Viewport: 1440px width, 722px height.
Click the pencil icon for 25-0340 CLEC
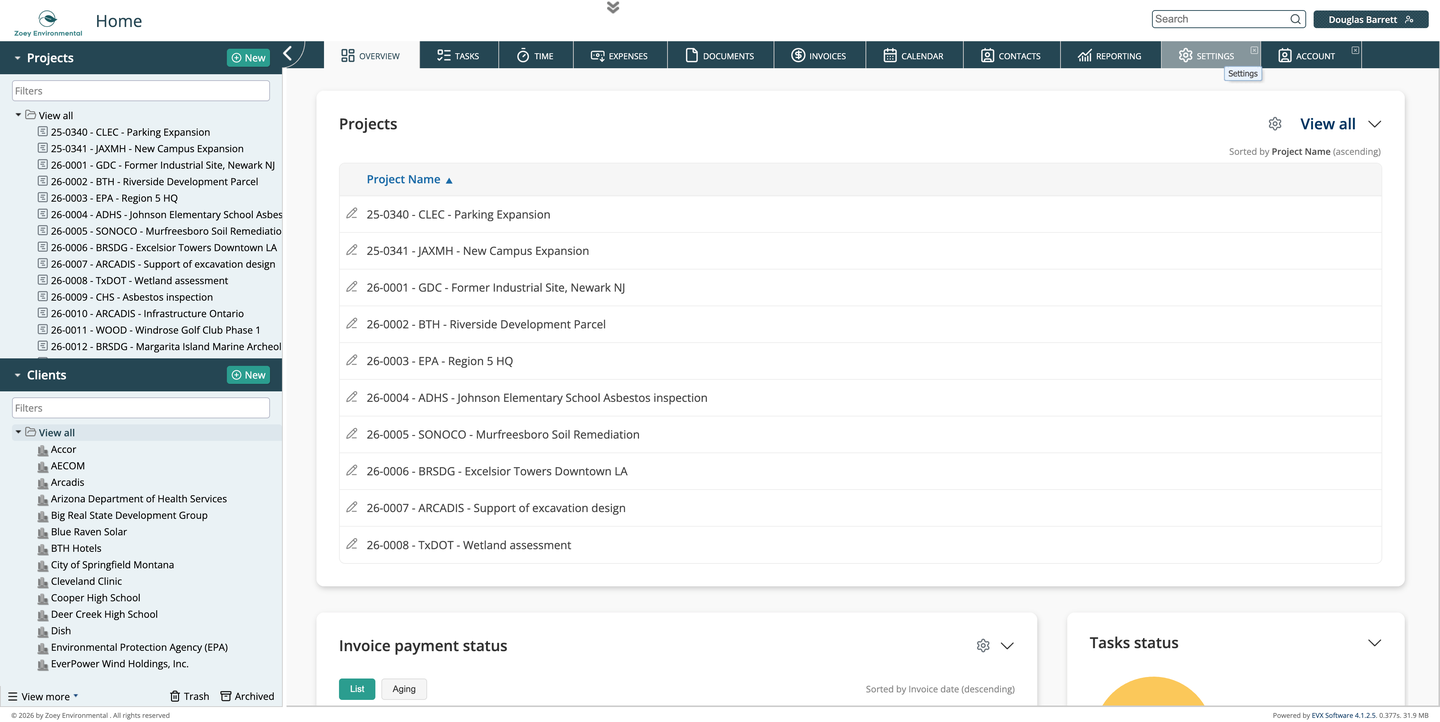[352, 213]
